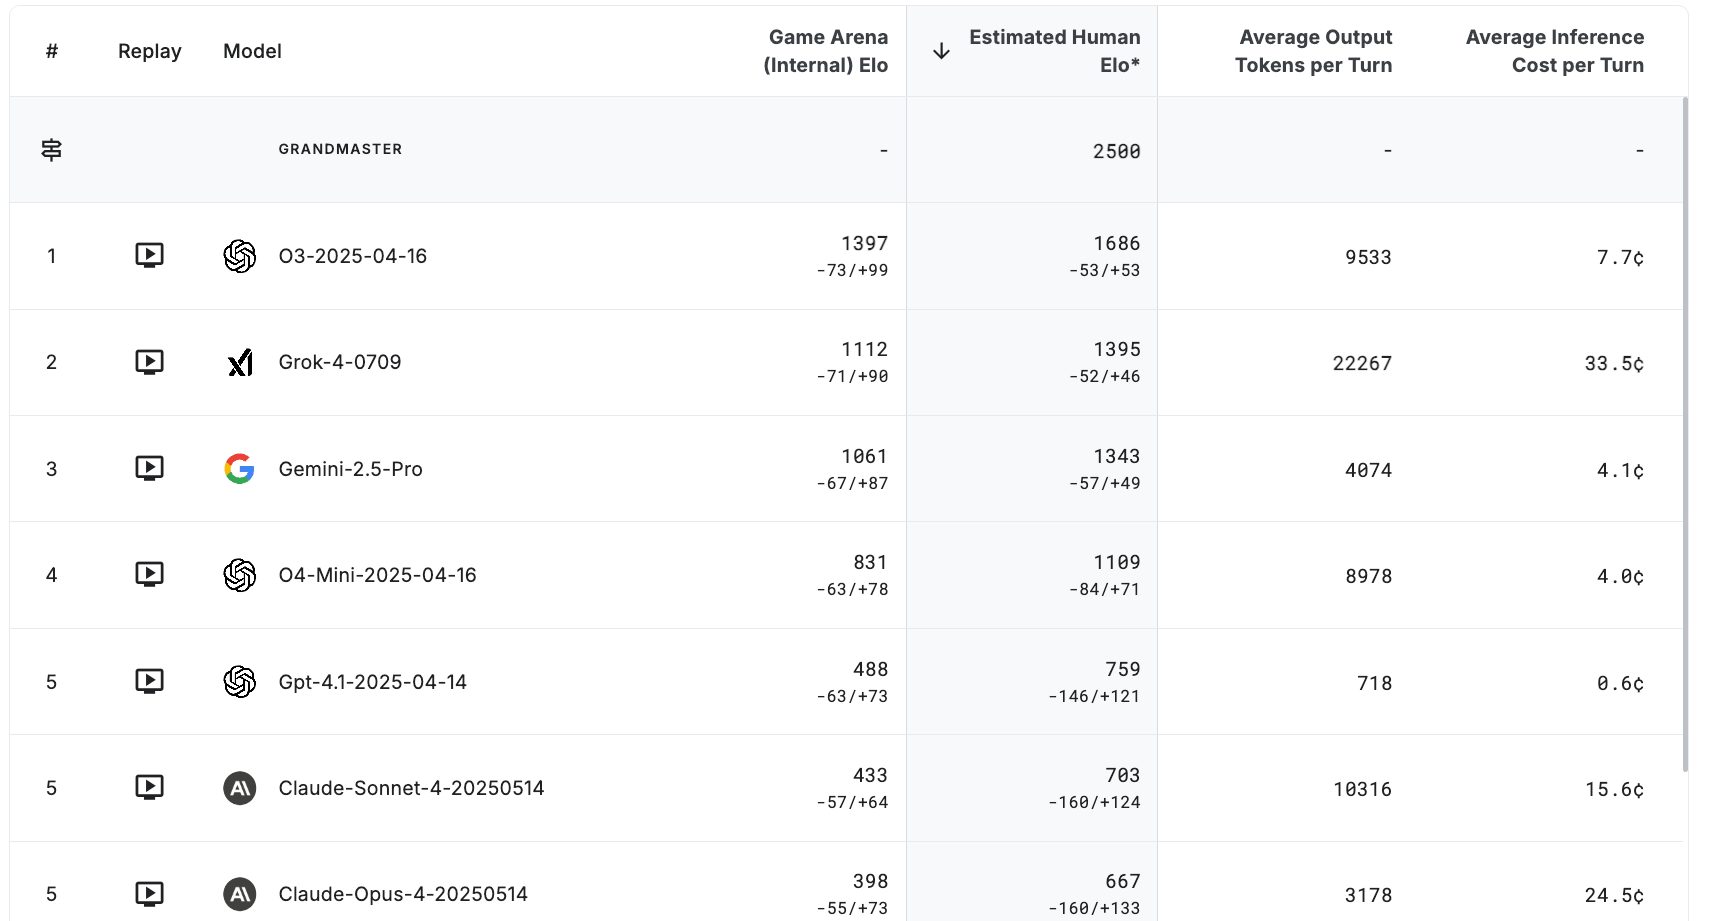1718x921 pixels.
Task: Click the OpenAI logo beside O3-2025-04-16
Action: pos(240,256)
